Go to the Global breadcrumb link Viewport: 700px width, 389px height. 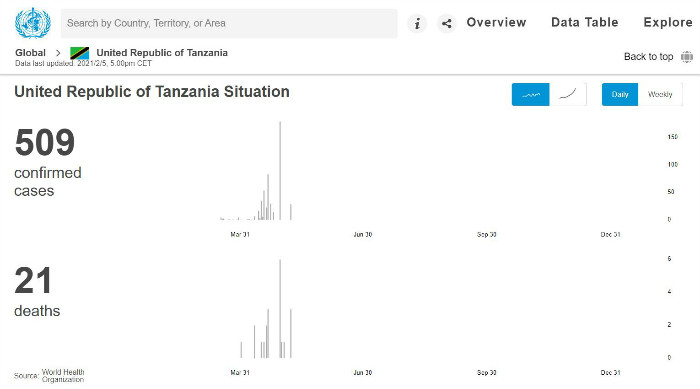30,53
